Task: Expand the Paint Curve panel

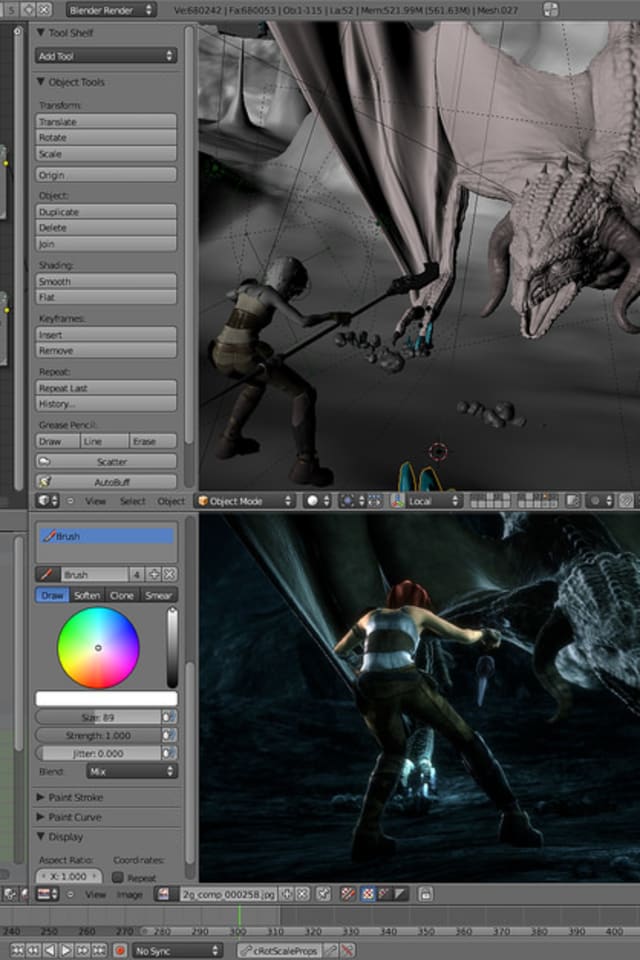Action: point(40,817)
